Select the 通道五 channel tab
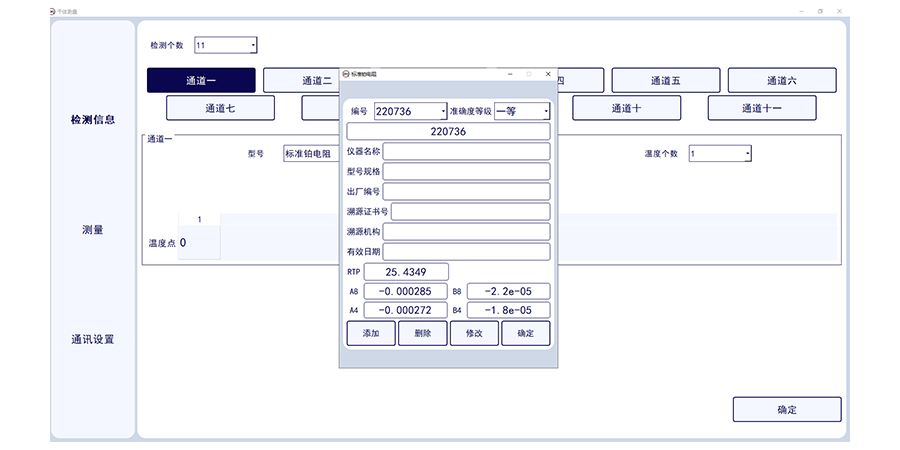Screen dimensions: 900x450 (x=665, y=80)
